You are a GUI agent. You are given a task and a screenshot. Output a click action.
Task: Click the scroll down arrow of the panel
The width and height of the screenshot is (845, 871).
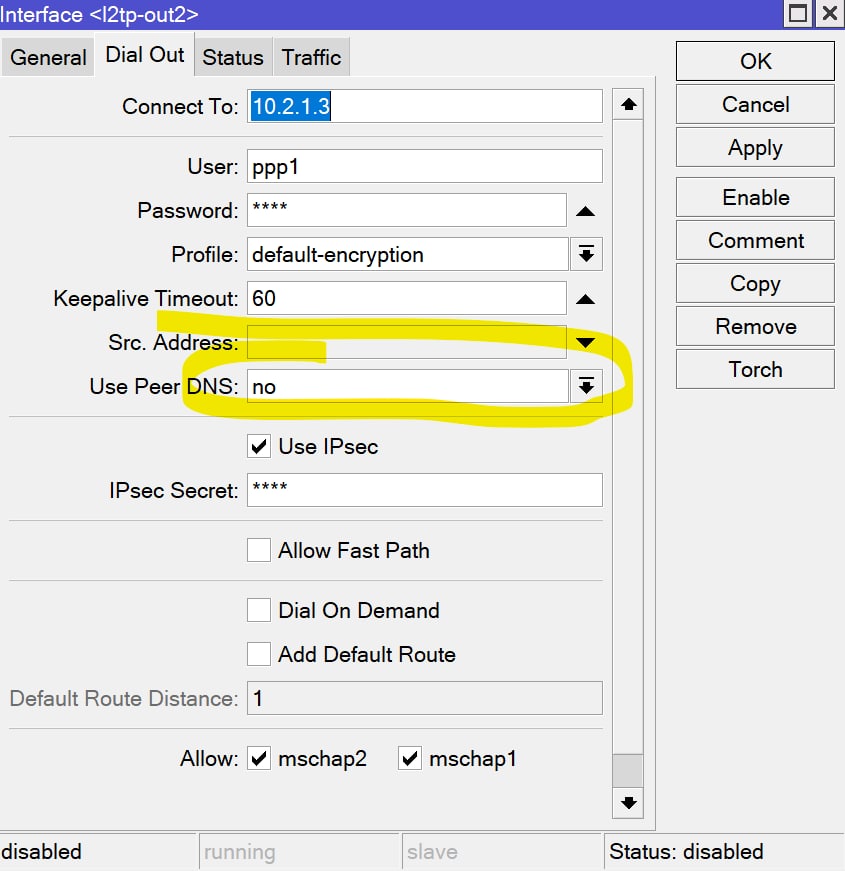(628, 803)
